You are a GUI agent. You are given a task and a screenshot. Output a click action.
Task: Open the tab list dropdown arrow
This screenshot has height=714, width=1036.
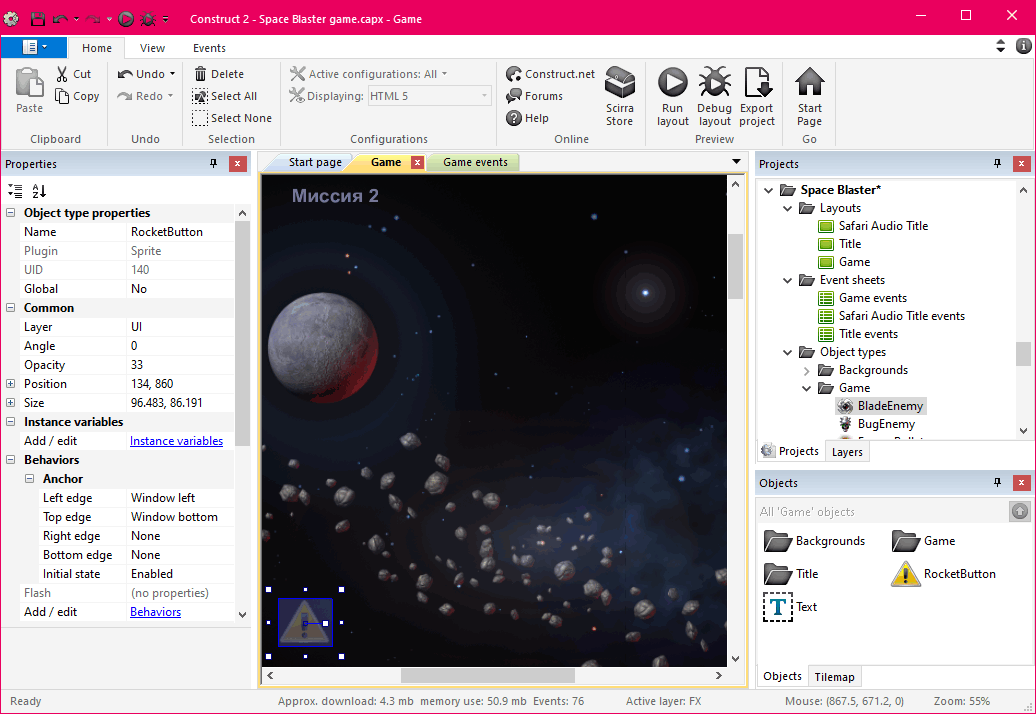coord(736,162)
